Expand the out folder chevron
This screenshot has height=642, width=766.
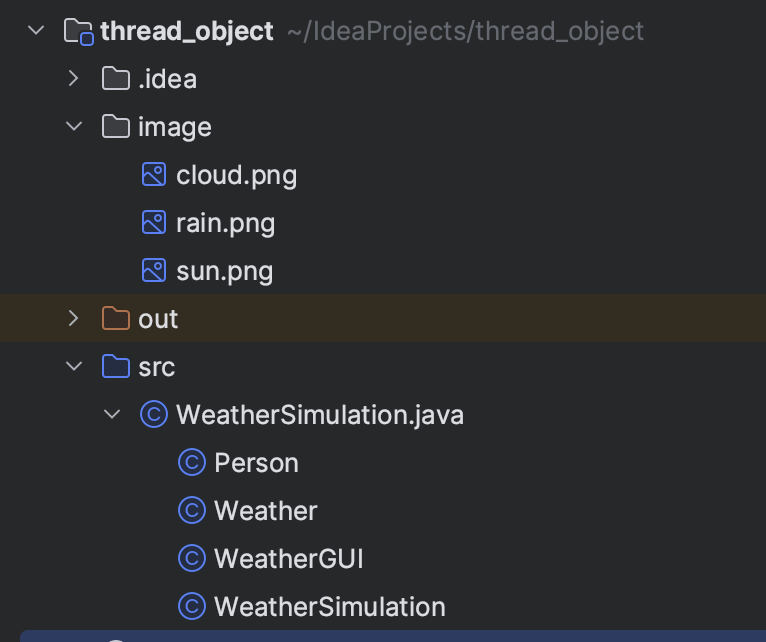(74, 319)
